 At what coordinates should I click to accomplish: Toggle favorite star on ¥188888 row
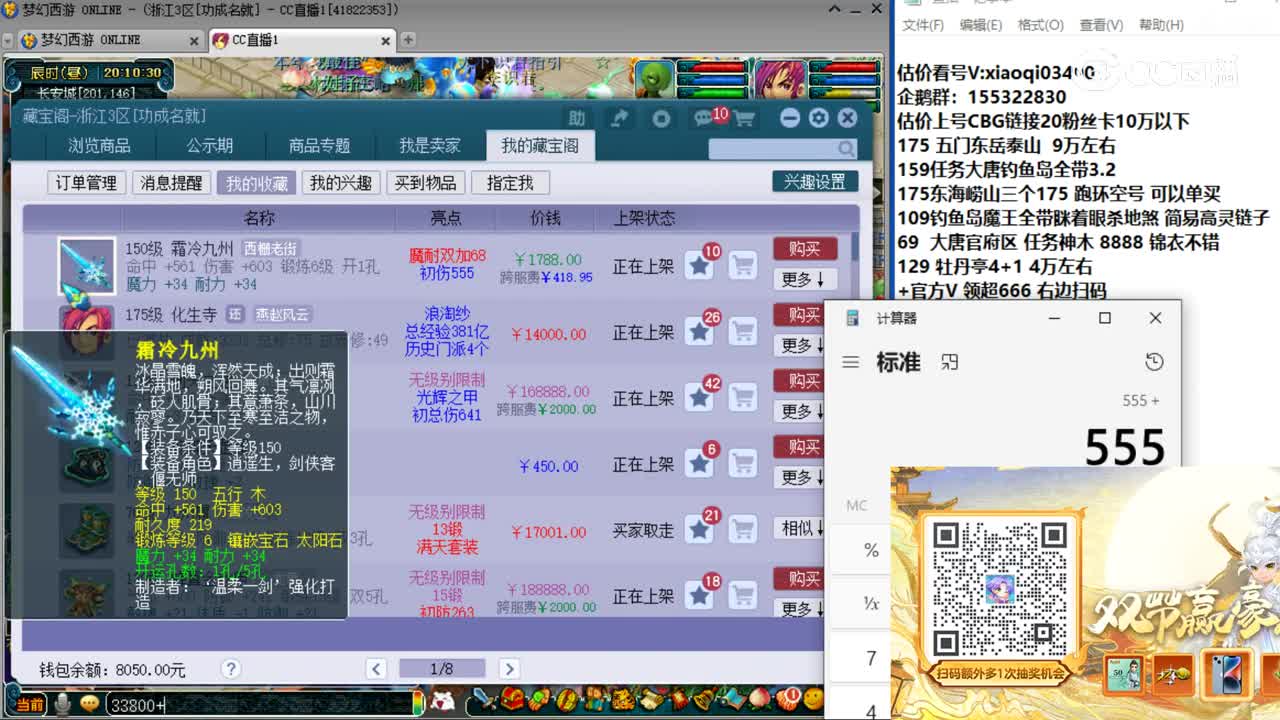pos(700,596)
